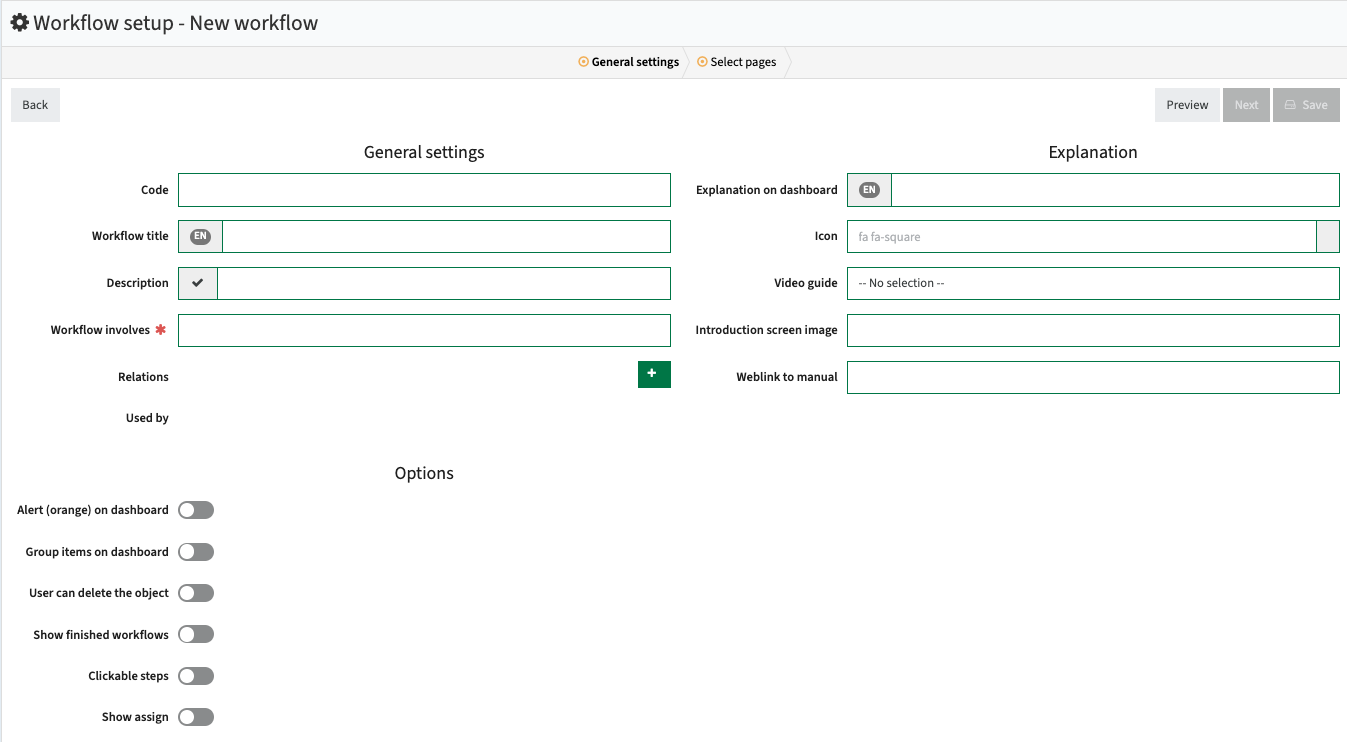Image resolution: width=1347 pixels, height=742 pixels.
Task: Click the EN language badge for Workflow title
Action: pos(200,236)
